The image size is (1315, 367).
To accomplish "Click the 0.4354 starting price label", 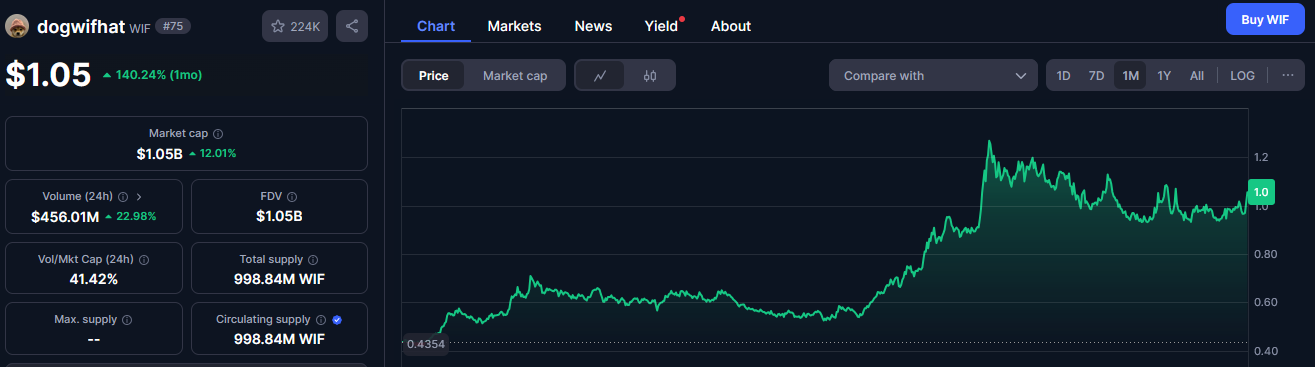I will click(425, 344).
